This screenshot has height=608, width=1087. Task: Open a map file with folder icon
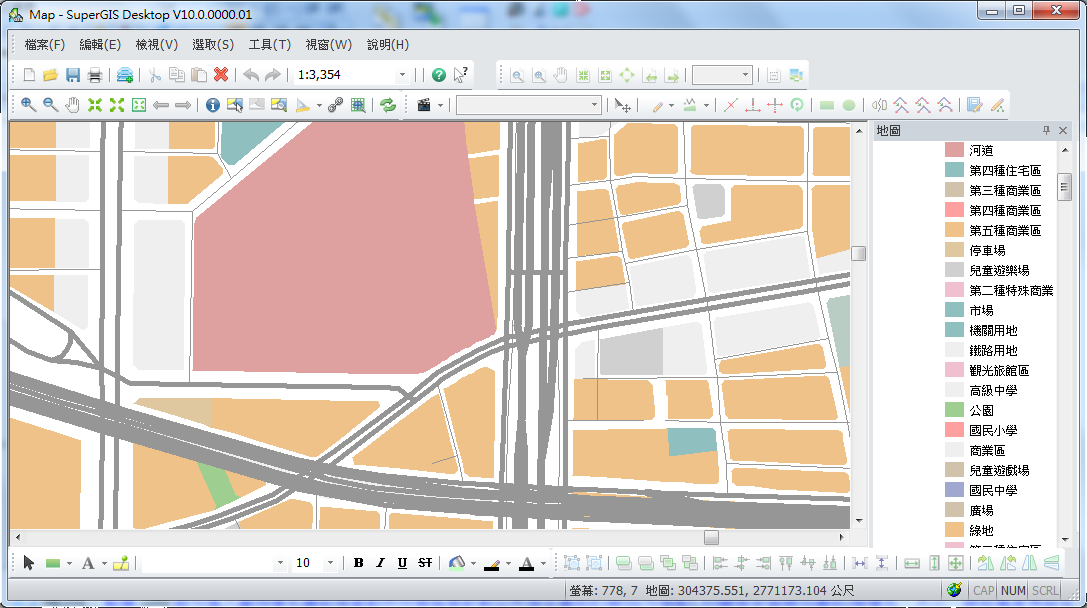(51, 75)
